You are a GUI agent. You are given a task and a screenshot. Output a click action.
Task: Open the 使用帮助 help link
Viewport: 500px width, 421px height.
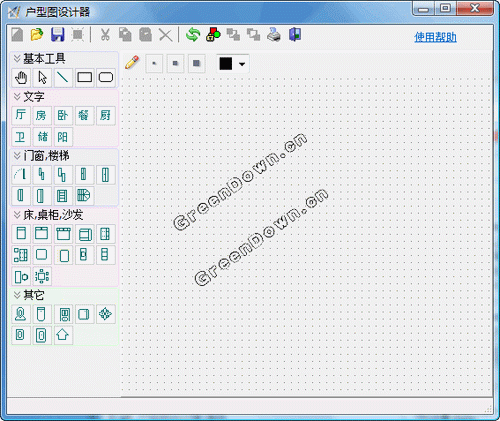pyautogui.click(x=435, y=37)
